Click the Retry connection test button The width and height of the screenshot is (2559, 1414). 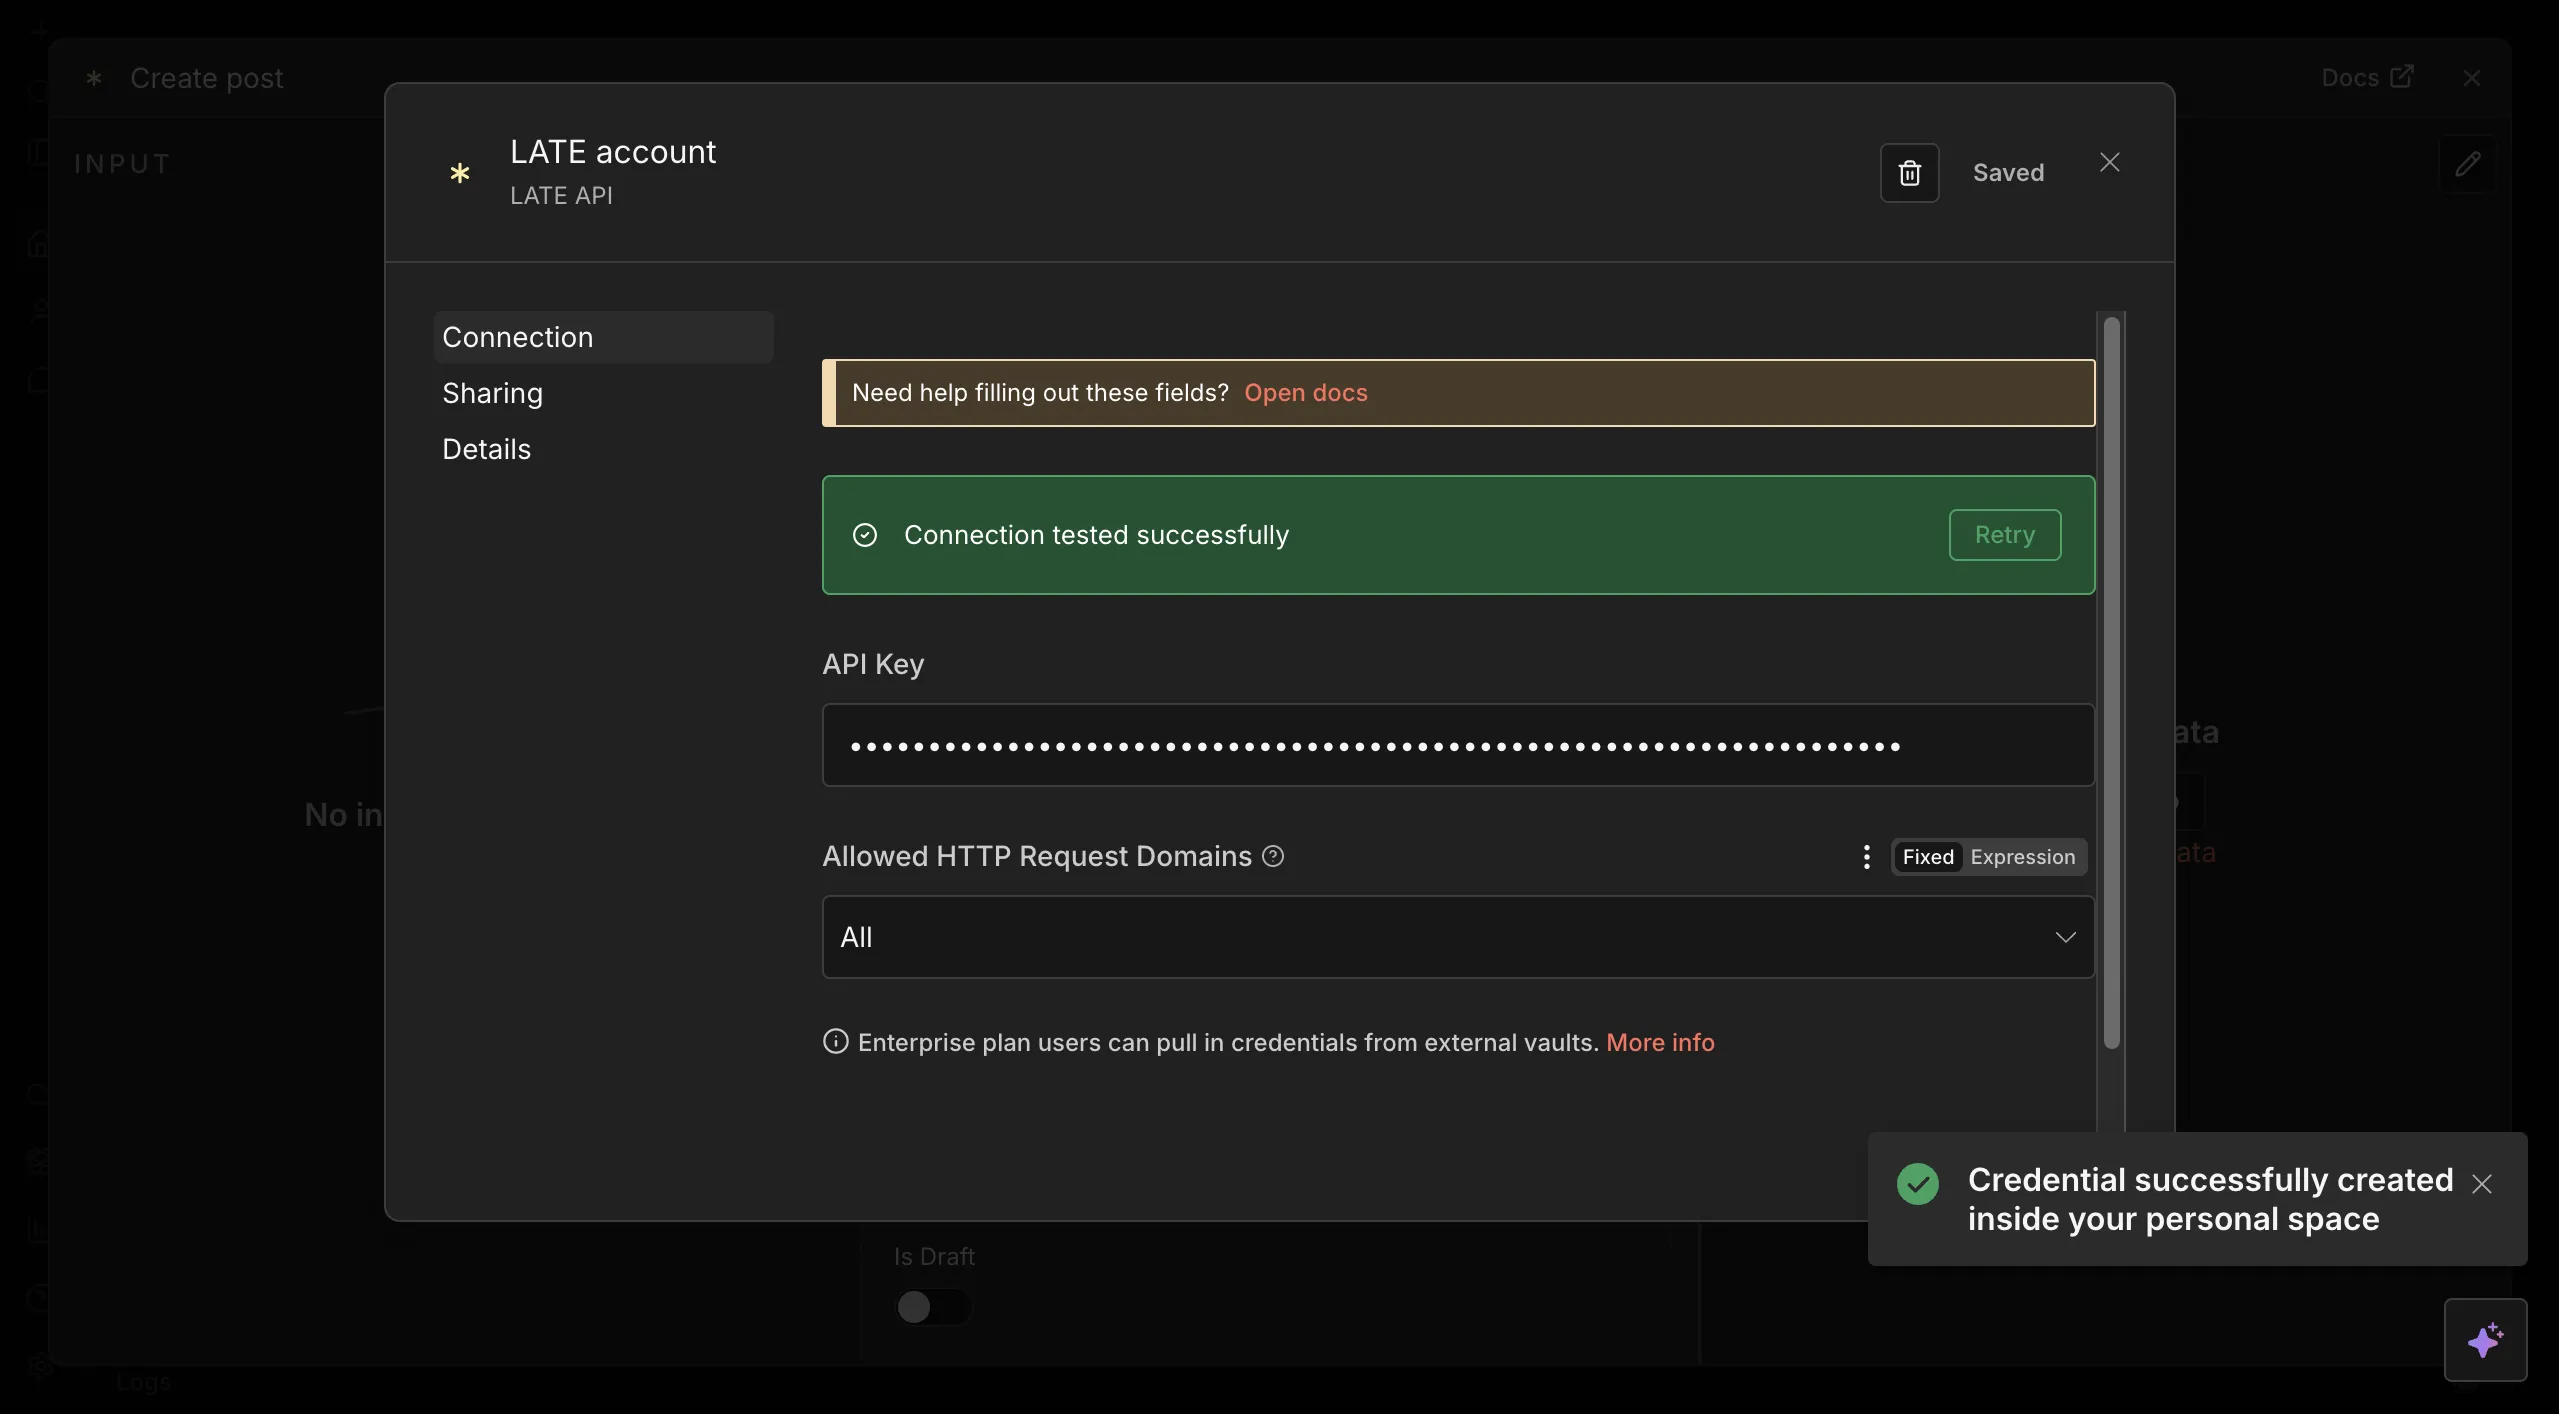click(2003, 535)
